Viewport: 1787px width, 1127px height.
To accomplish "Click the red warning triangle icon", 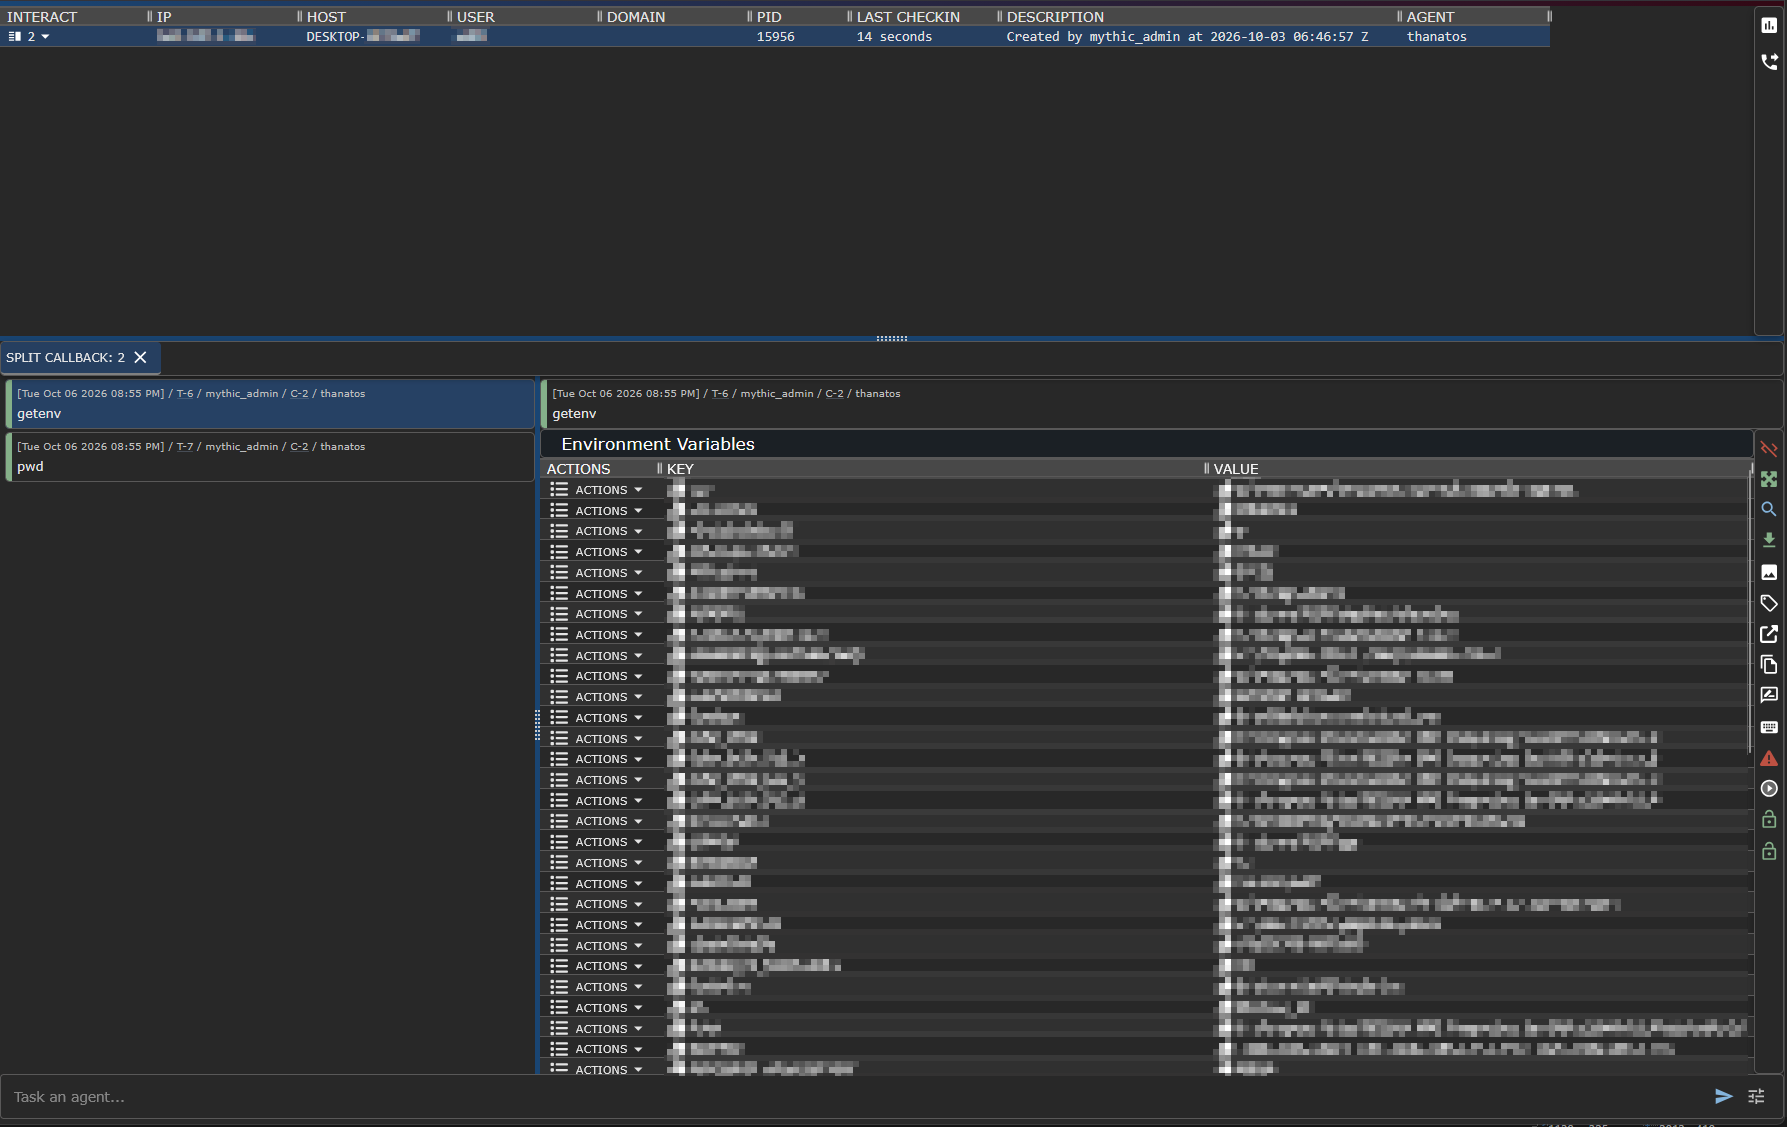I will (1769, 758).
